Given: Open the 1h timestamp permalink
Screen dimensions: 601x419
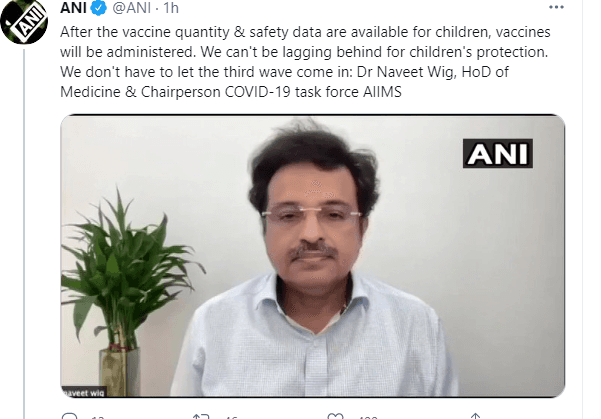Looking at the screenshot, I should coord(171,8).
